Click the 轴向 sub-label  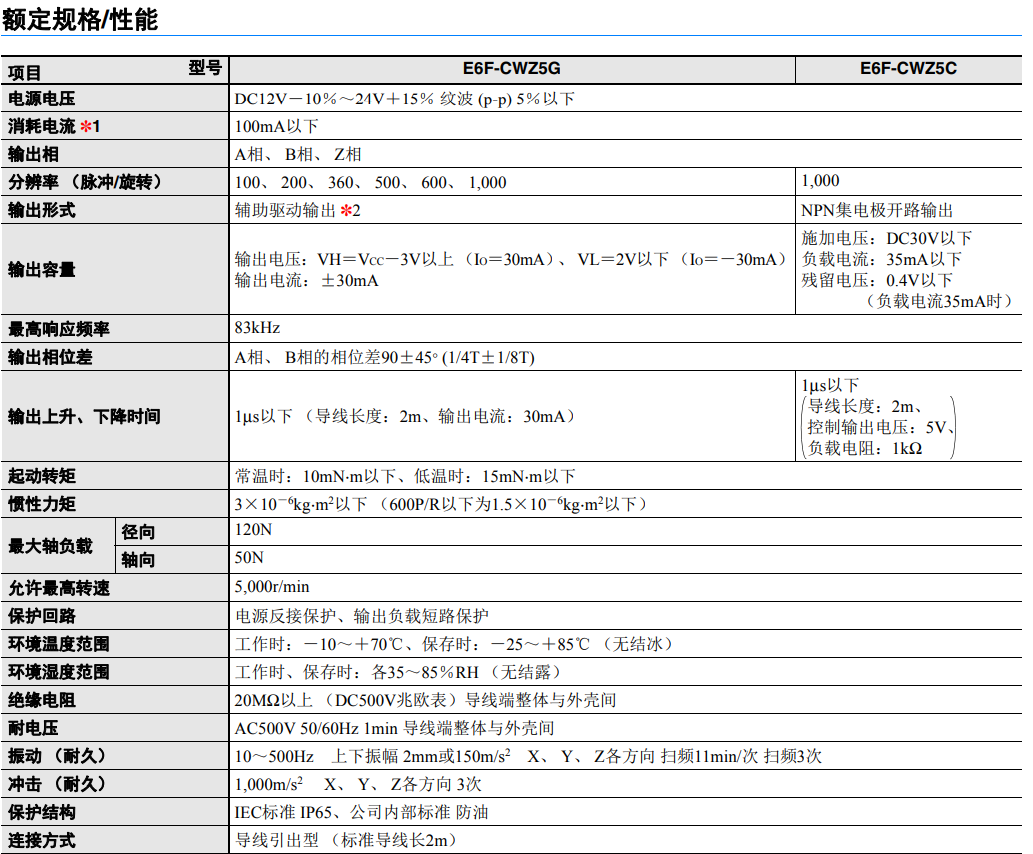[138, 560]
